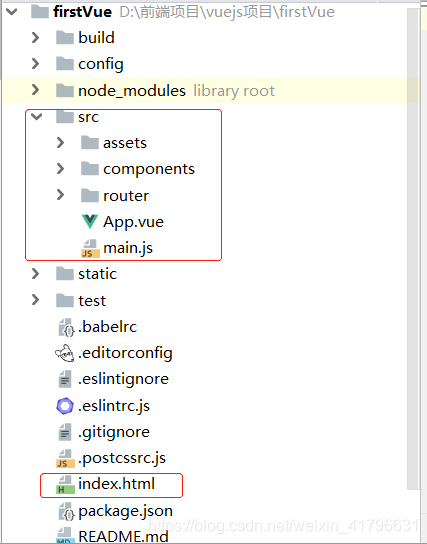Select the assets folder name
Screen dimensions: 427x544
(x=125, y=143)
